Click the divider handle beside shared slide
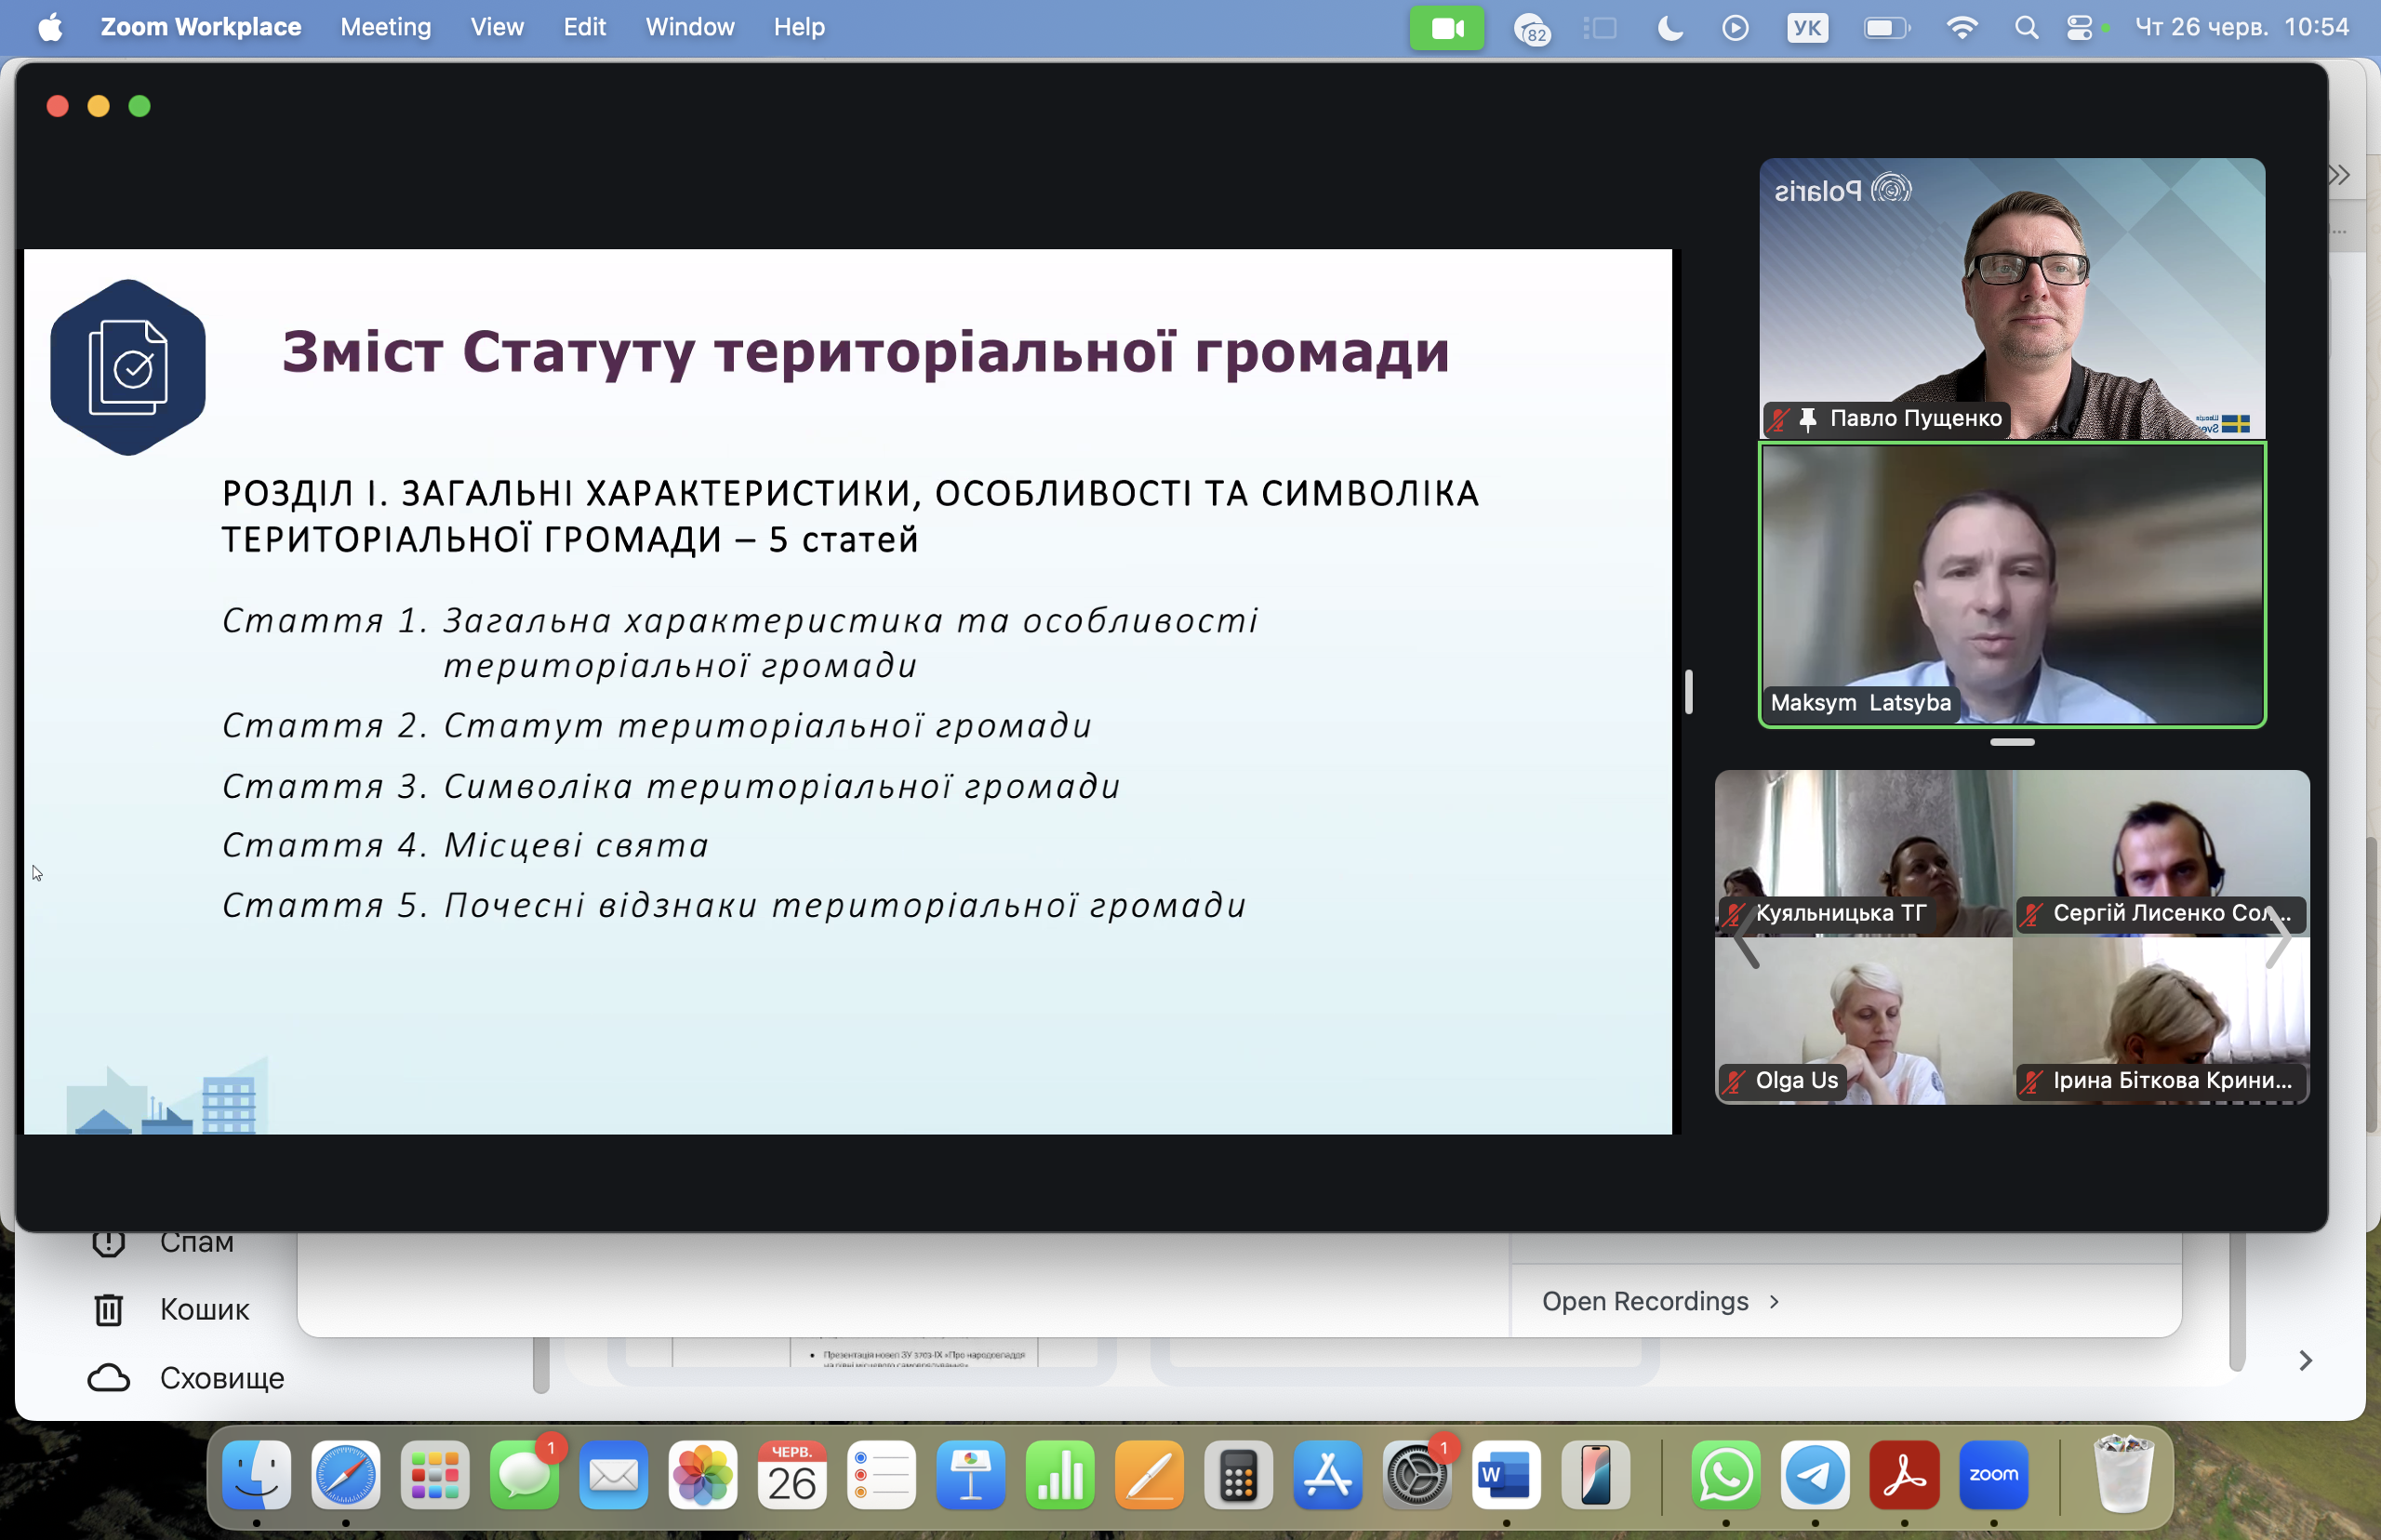The height and width of the screenshot is (1540, 2381). 1689,691
